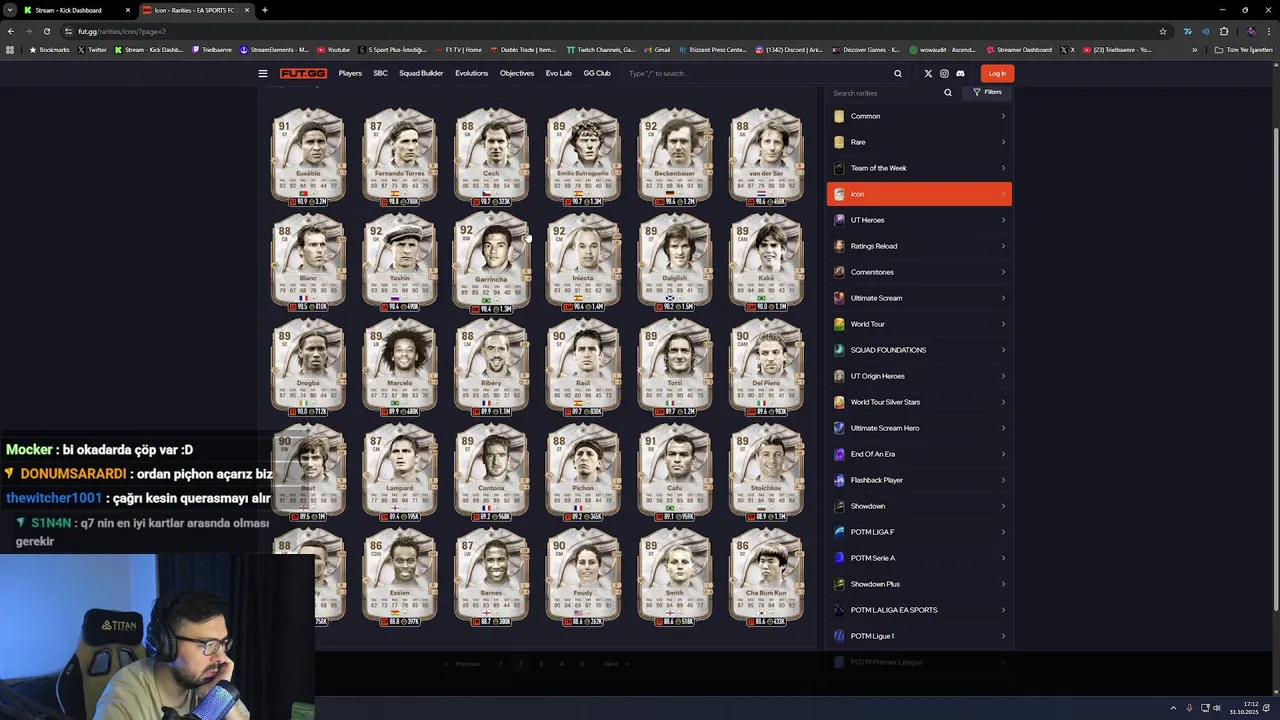The height and width of the screenshot is (720, 1280).
Task: Click the World Tour rarity icon
Action: coord(839,324)
